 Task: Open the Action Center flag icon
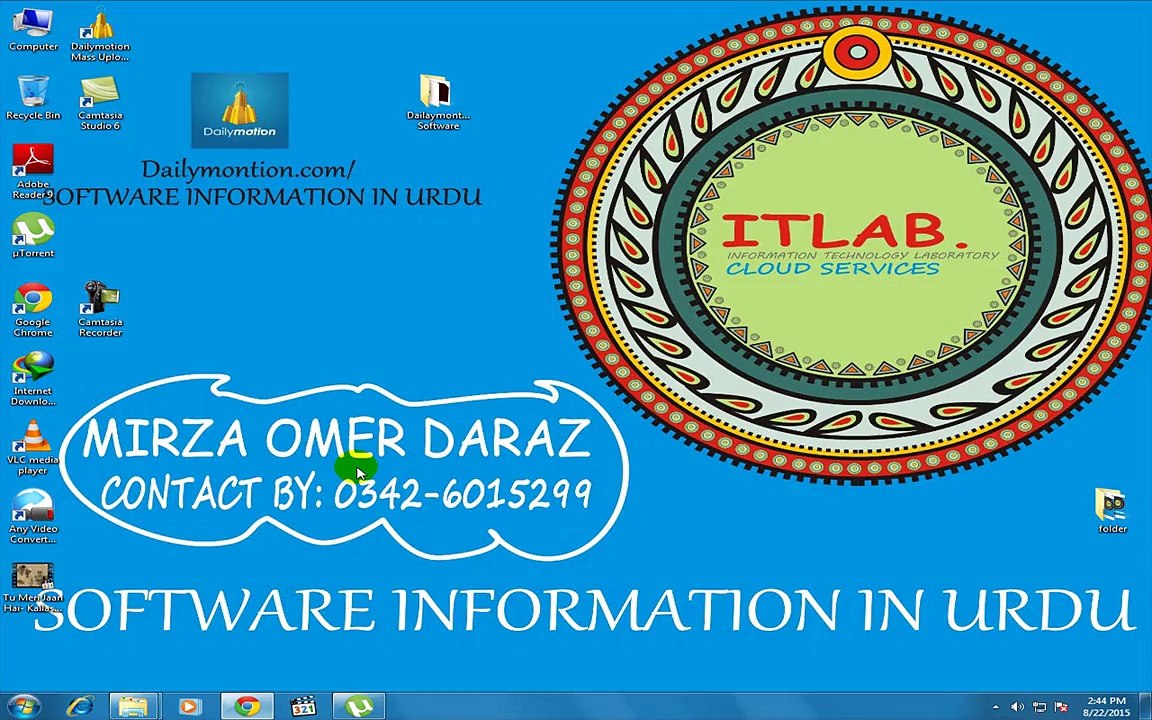1060,708
